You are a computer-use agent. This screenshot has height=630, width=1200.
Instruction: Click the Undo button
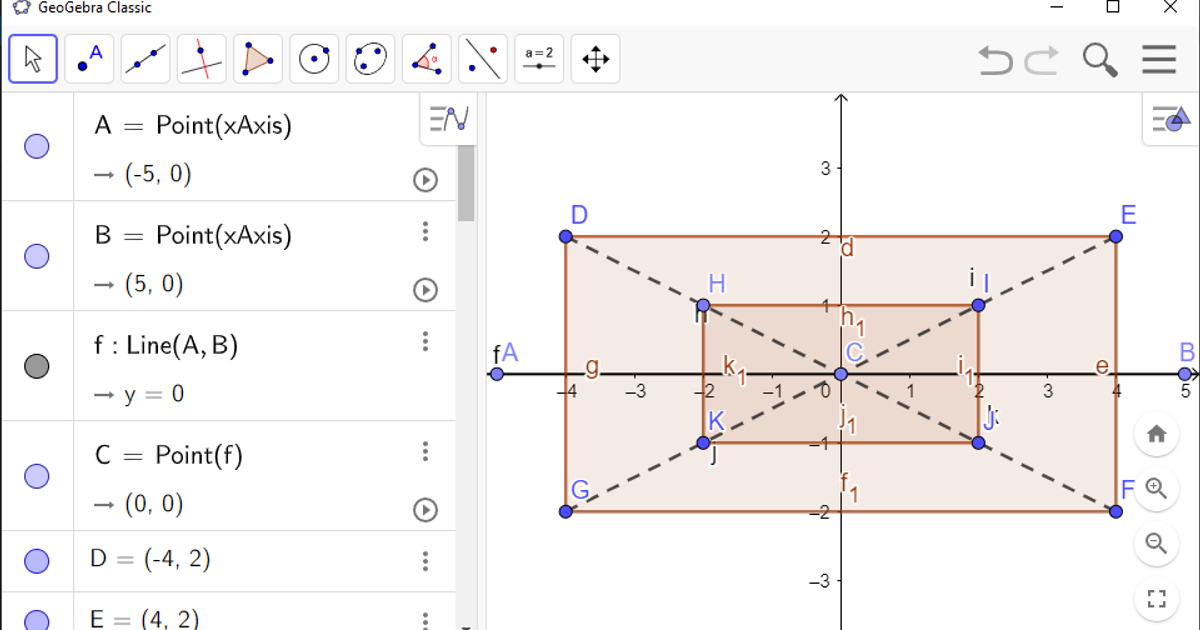993,59
